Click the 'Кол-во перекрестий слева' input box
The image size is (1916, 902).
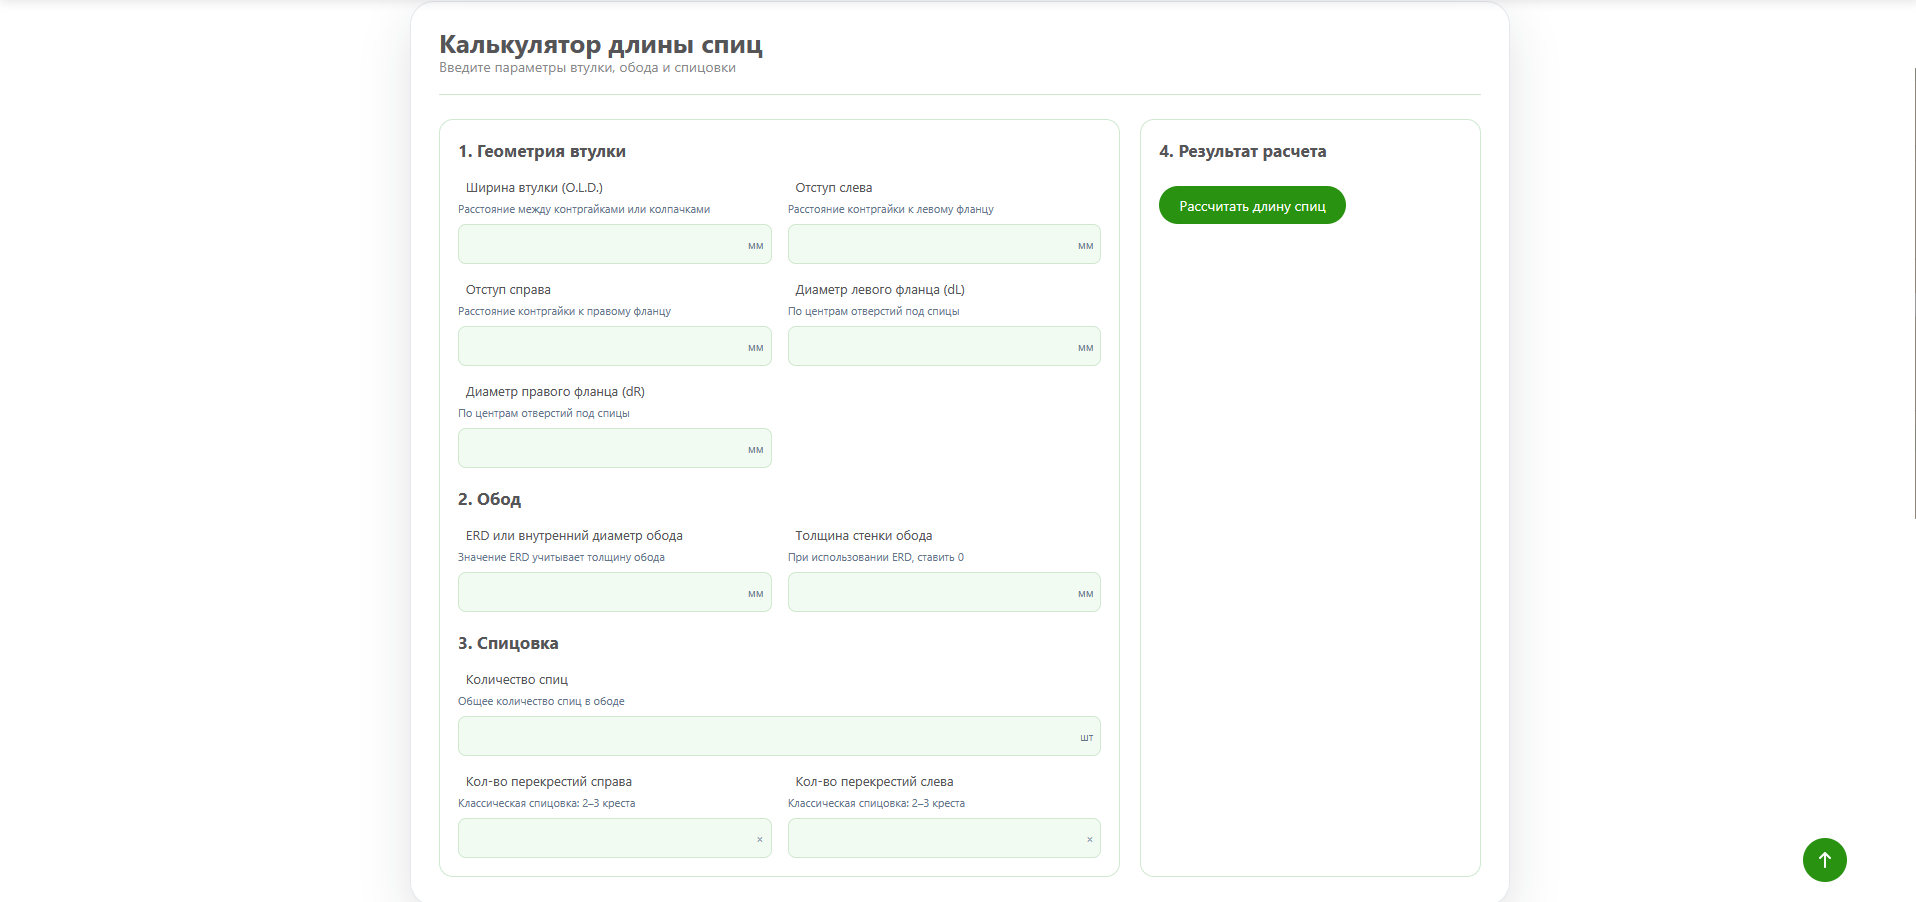pyautogui.click(x=930, y=838)
